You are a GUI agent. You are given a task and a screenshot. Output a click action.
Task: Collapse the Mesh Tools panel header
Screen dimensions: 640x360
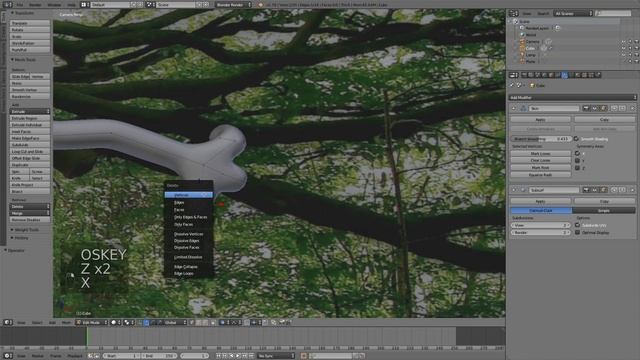point(24,60)
